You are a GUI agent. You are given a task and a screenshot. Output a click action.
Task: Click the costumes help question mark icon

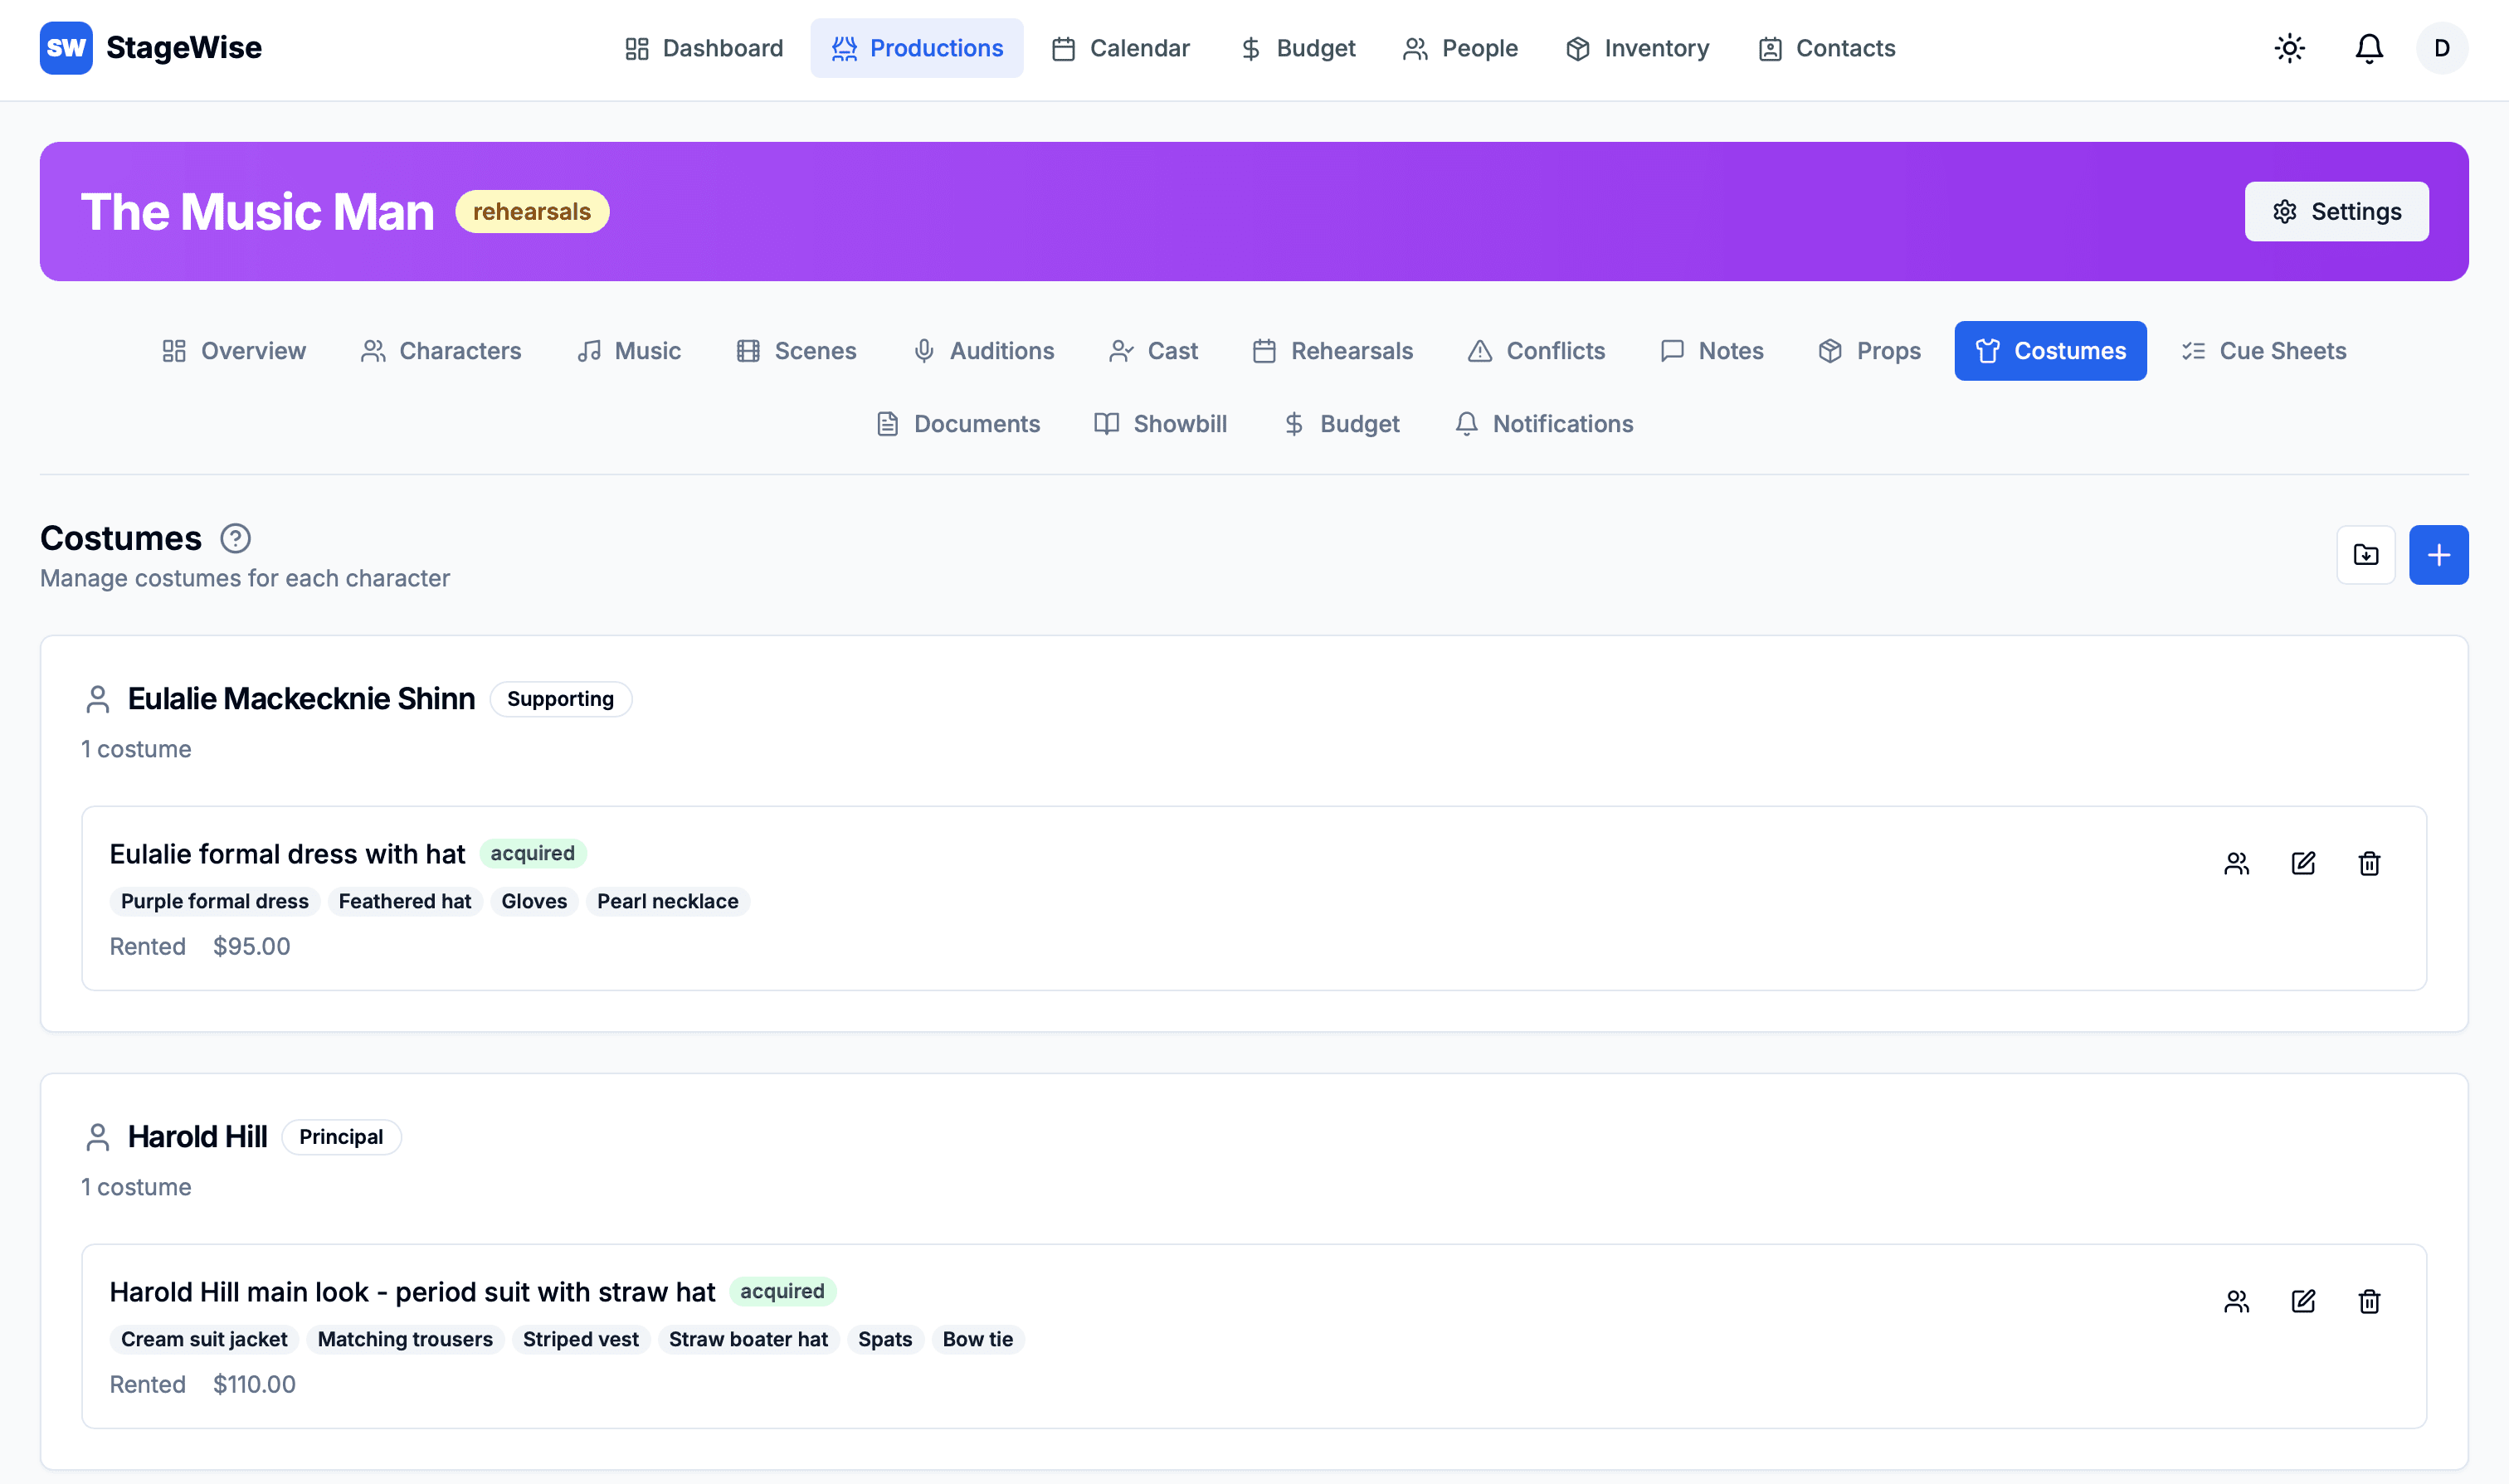pos(235,539)
